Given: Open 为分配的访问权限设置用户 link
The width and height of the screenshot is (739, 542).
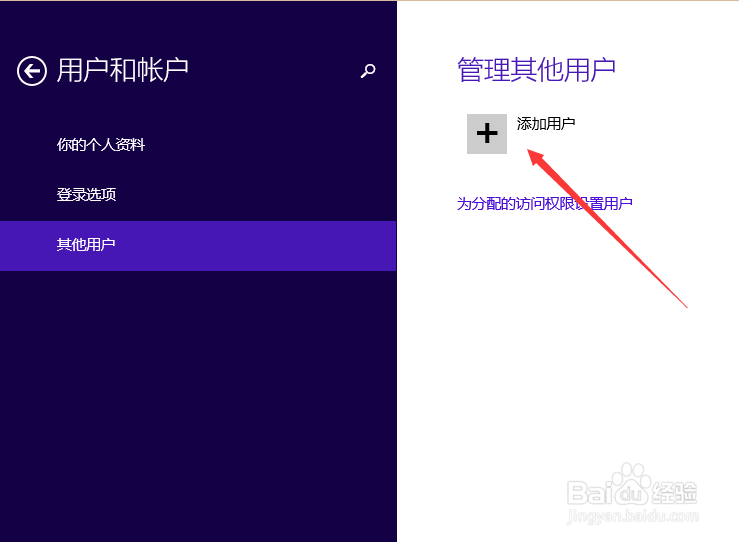Looking at the screenshot, I should (545, 204).
